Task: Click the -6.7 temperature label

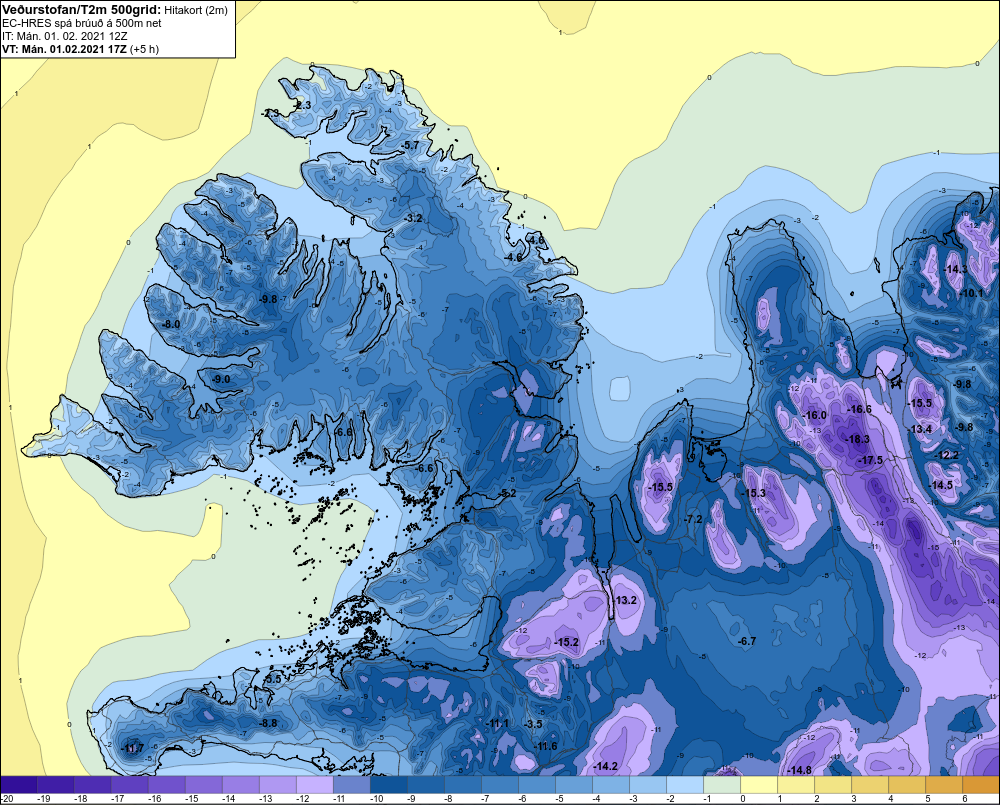Action: click(x=746, y=641)
